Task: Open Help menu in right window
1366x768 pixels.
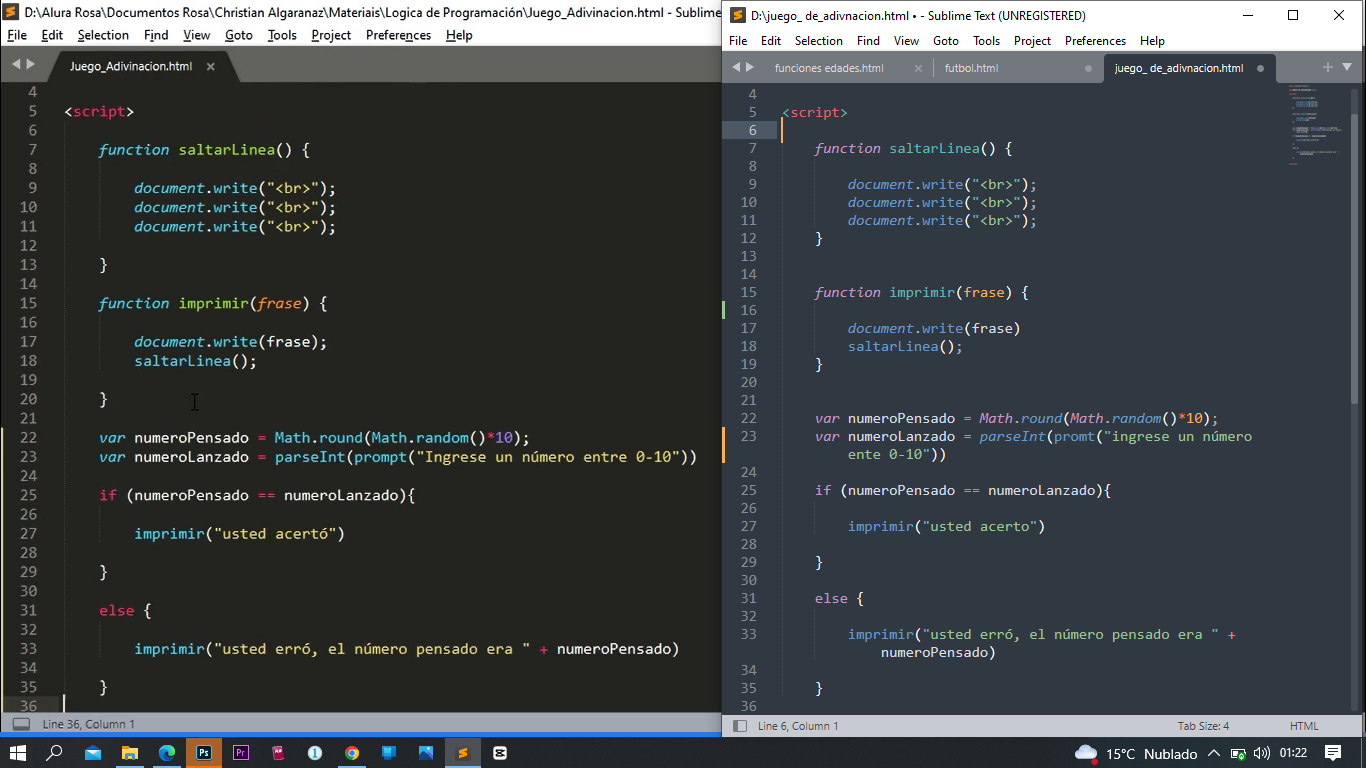Action: click(x=1152, y=41)
